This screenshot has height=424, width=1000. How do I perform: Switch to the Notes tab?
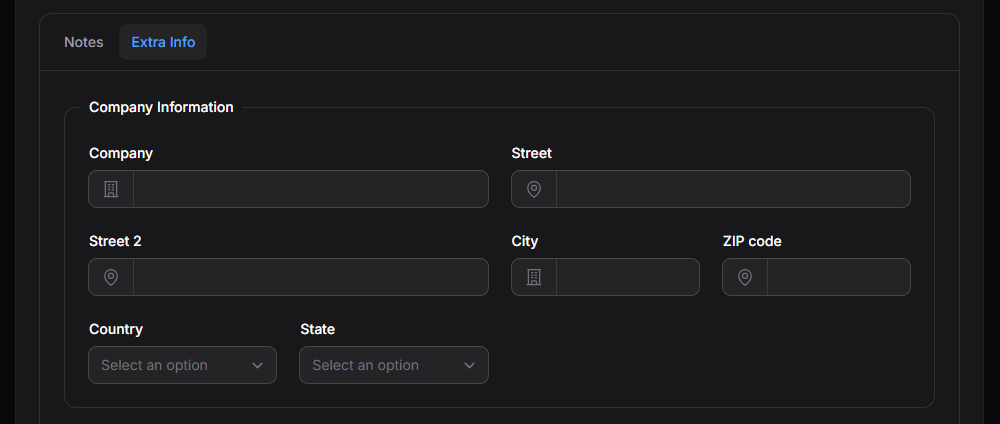tap(84, 42)
